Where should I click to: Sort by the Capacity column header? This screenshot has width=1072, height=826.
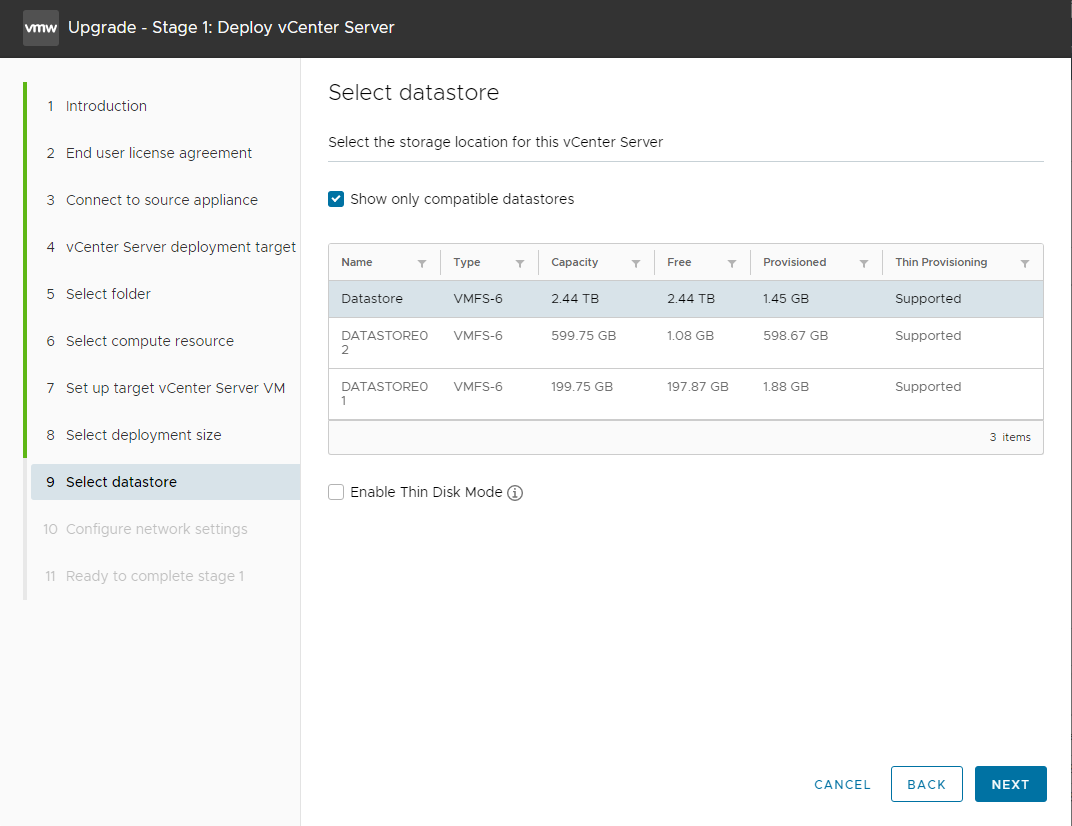point(574,262)
